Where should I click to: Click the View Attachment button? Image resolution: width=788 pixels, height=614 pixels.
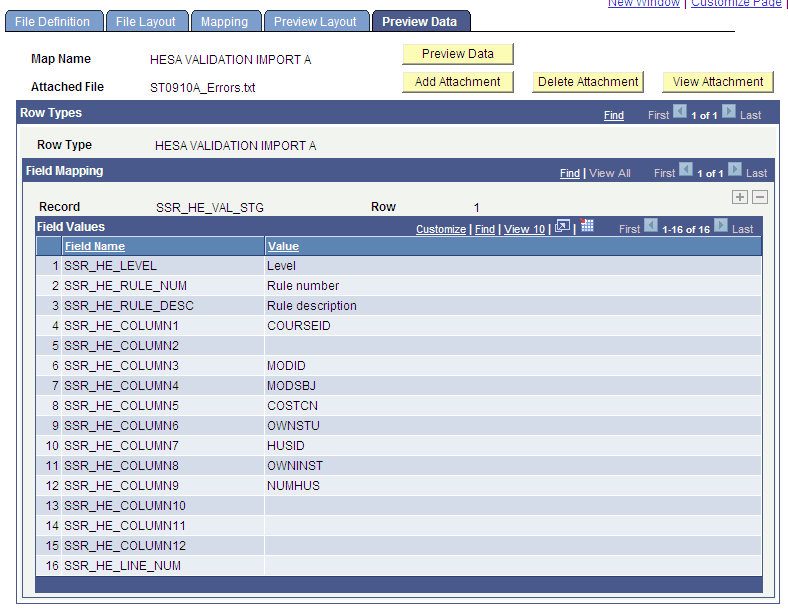(x=718, y=82)
